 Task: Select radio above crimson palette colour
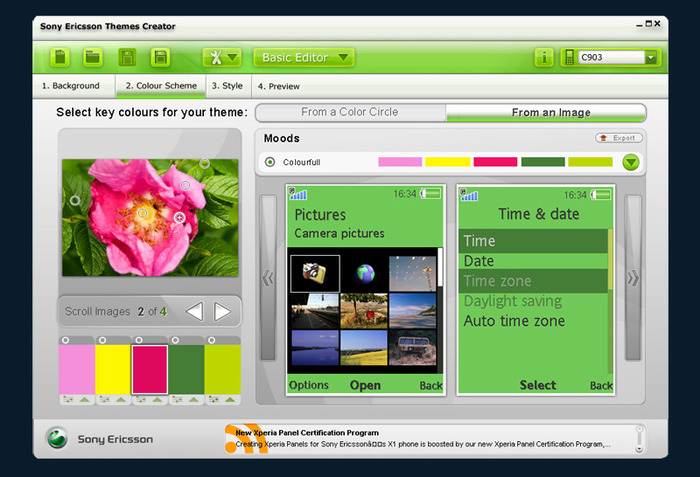click(x=139, y=340)
